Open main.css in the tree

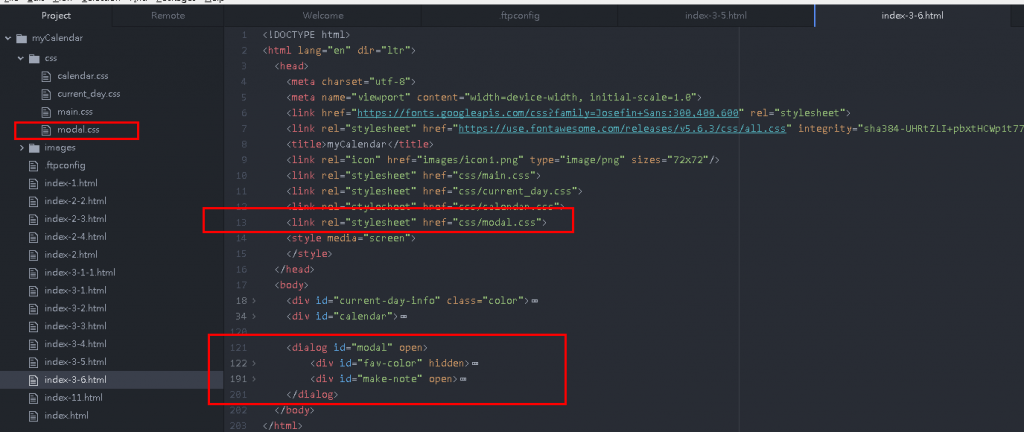pyautogui.click(x=75, y=112)
